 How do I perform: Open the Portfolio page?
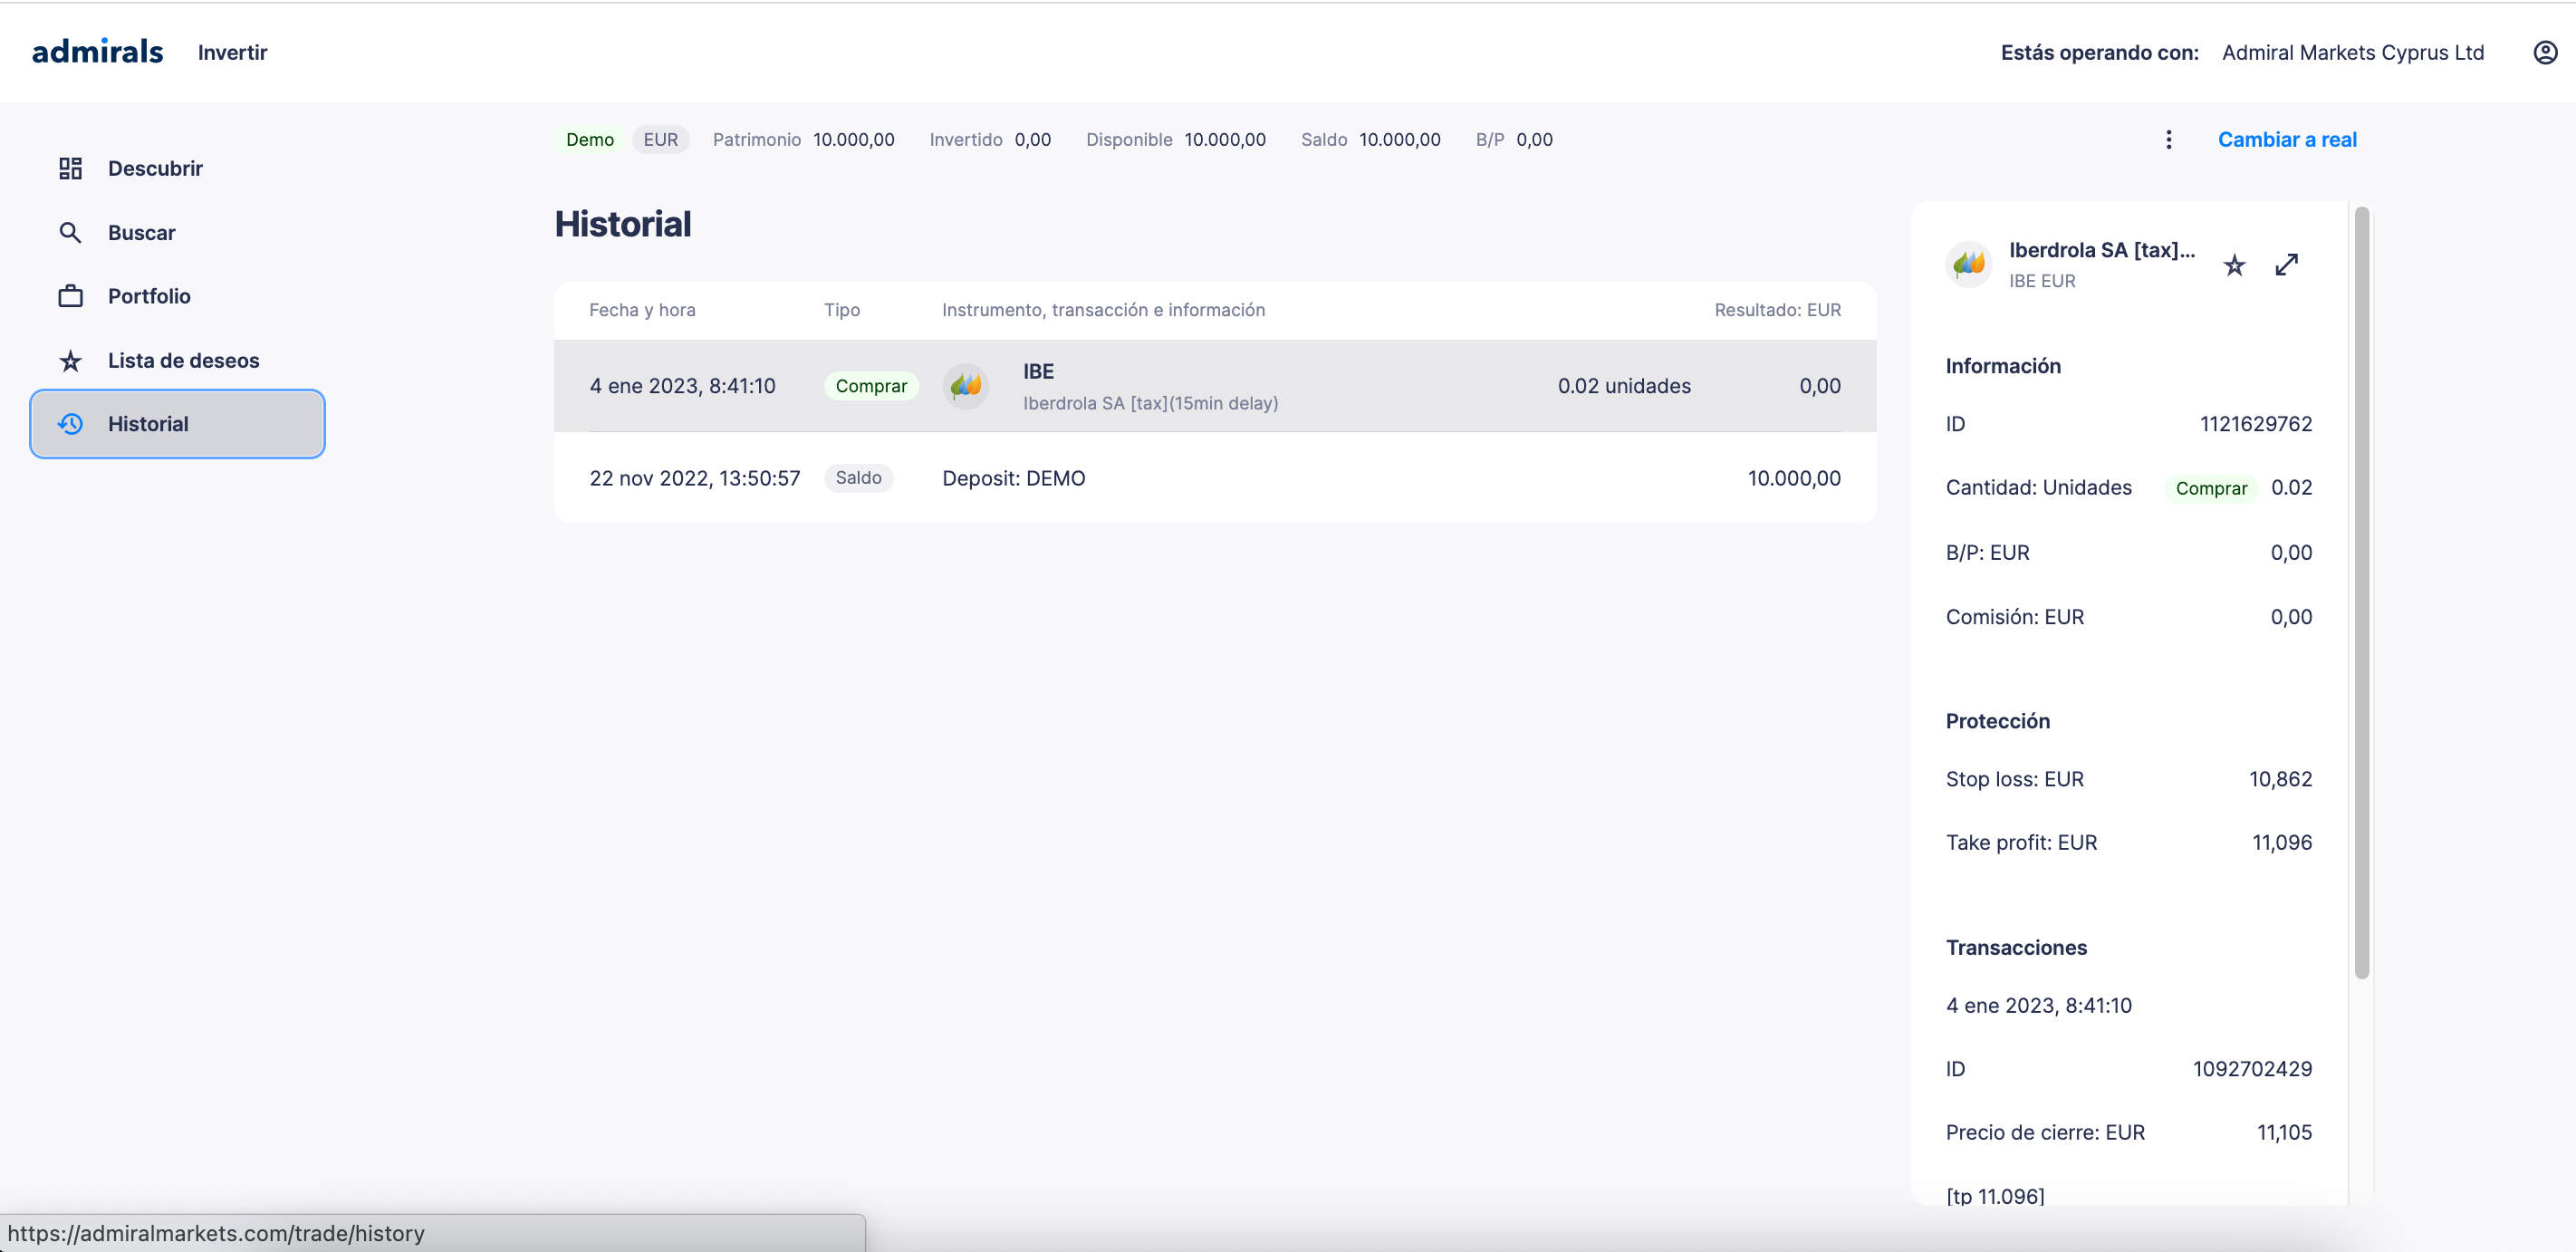pyautogui.click(x=177, y=296)
